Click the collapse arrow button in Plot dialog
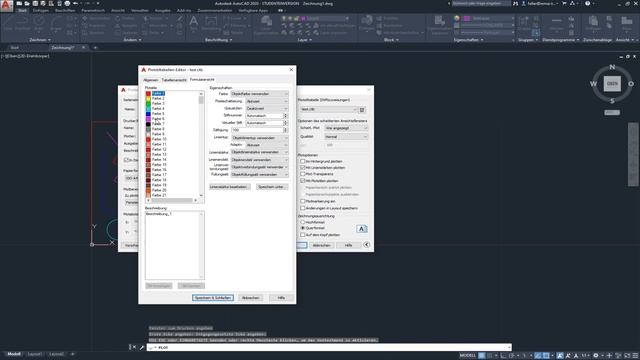The image size is (640, 360). click(x=367, y=244)
